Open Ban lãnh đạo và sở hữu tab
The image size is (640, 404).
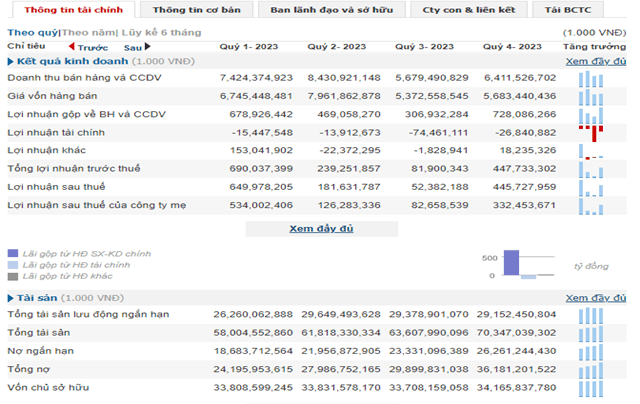tap(332, 10)
